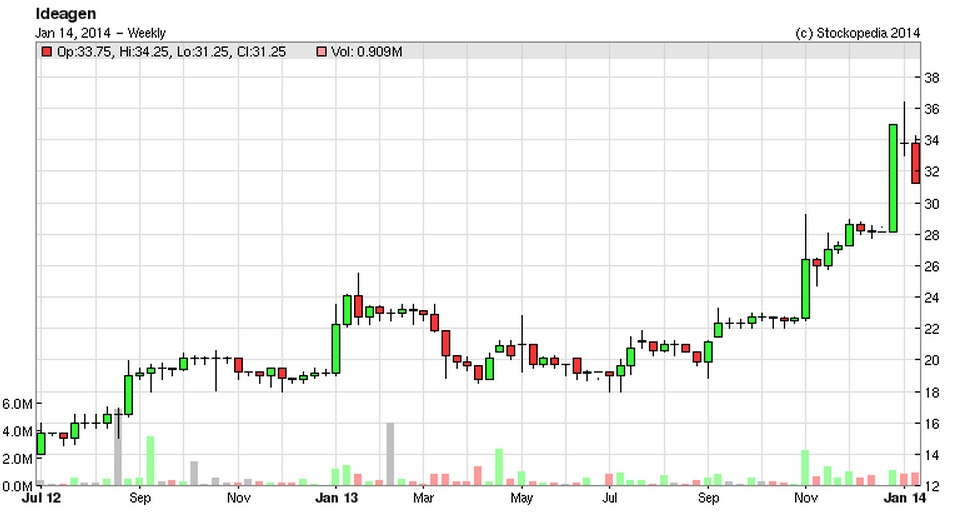Viewport: 954px width, 525px height.
Task: Click the first 'Nov' x-axis label
Action: (x=238, y=498)
